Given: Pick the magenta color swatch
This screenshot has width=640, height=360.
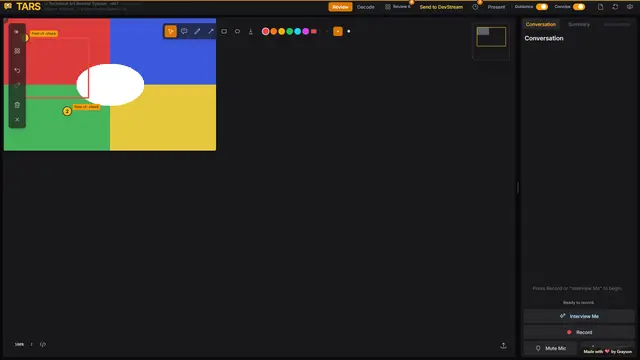Looking at the screenshot, I should click(x=306, y=31).
